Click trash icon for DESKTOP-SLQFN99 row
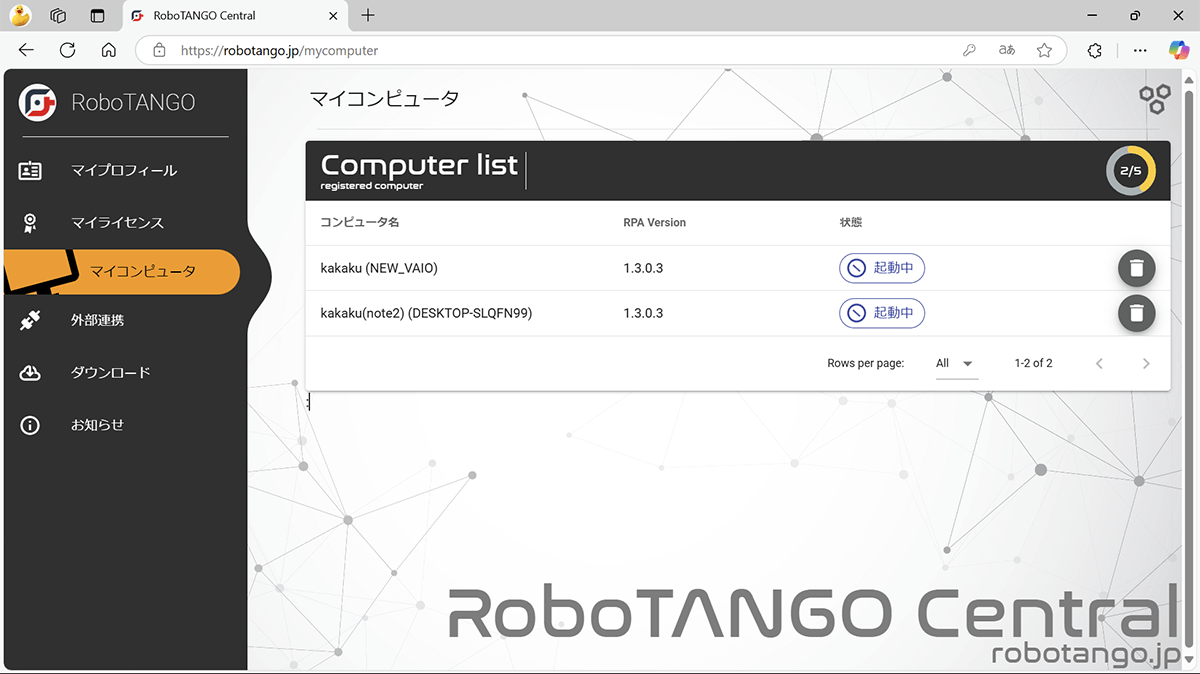 [x=1136, y=313]
